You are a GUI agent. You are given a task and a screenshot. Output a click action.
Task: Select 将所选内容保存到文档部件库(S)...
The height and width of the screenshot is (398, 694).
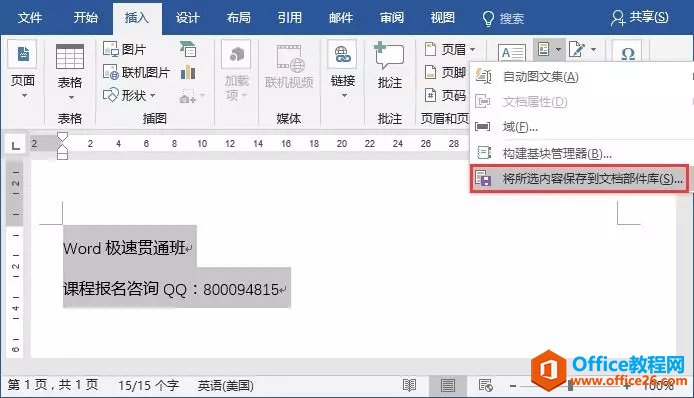[579, 179]
